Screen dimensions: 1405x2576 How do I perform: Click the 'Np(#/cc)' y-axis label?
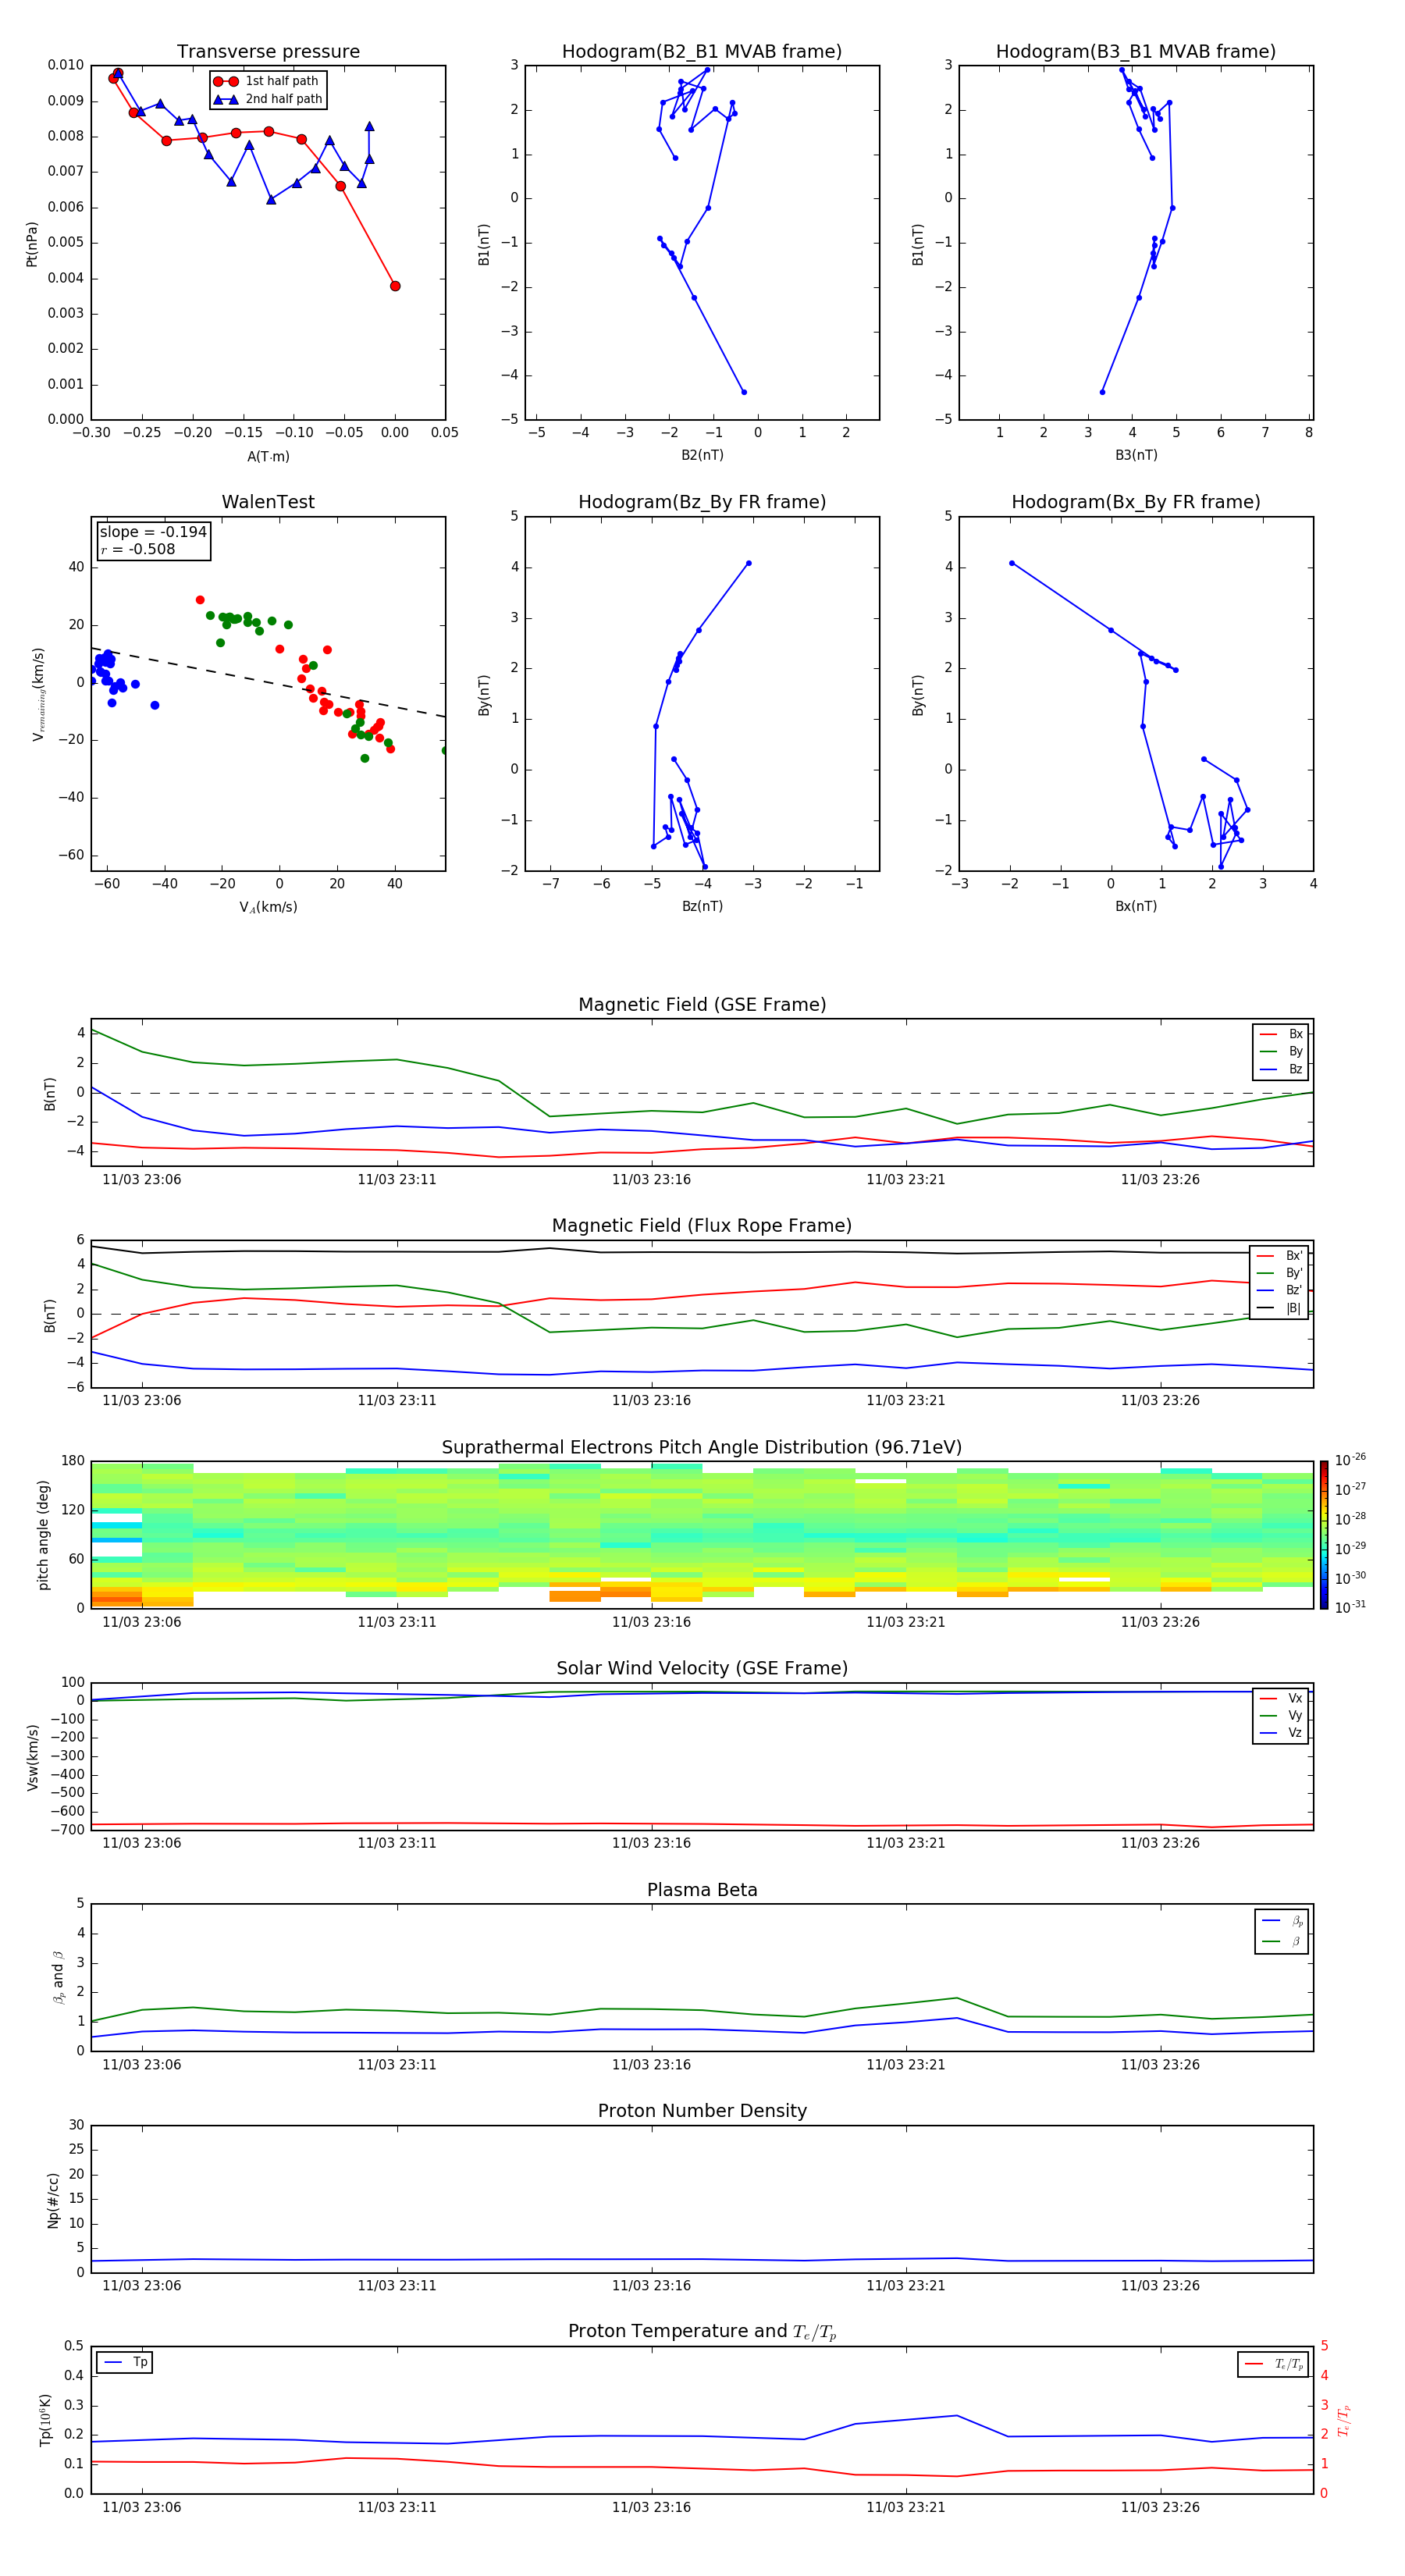point(53,2200)
